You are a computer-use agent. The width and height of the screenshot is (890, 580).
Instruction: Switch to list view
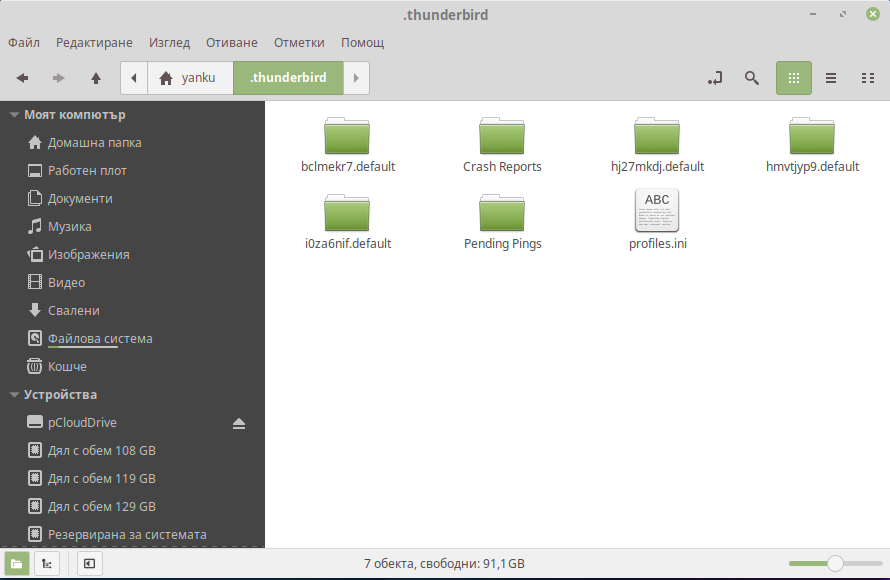coord(830,78)
